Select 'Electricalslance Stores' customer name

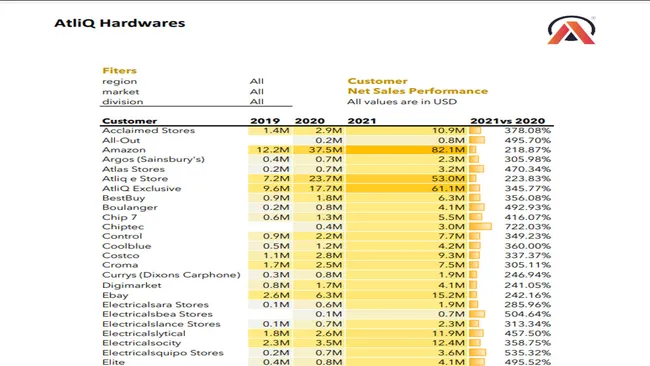(161, 324)
